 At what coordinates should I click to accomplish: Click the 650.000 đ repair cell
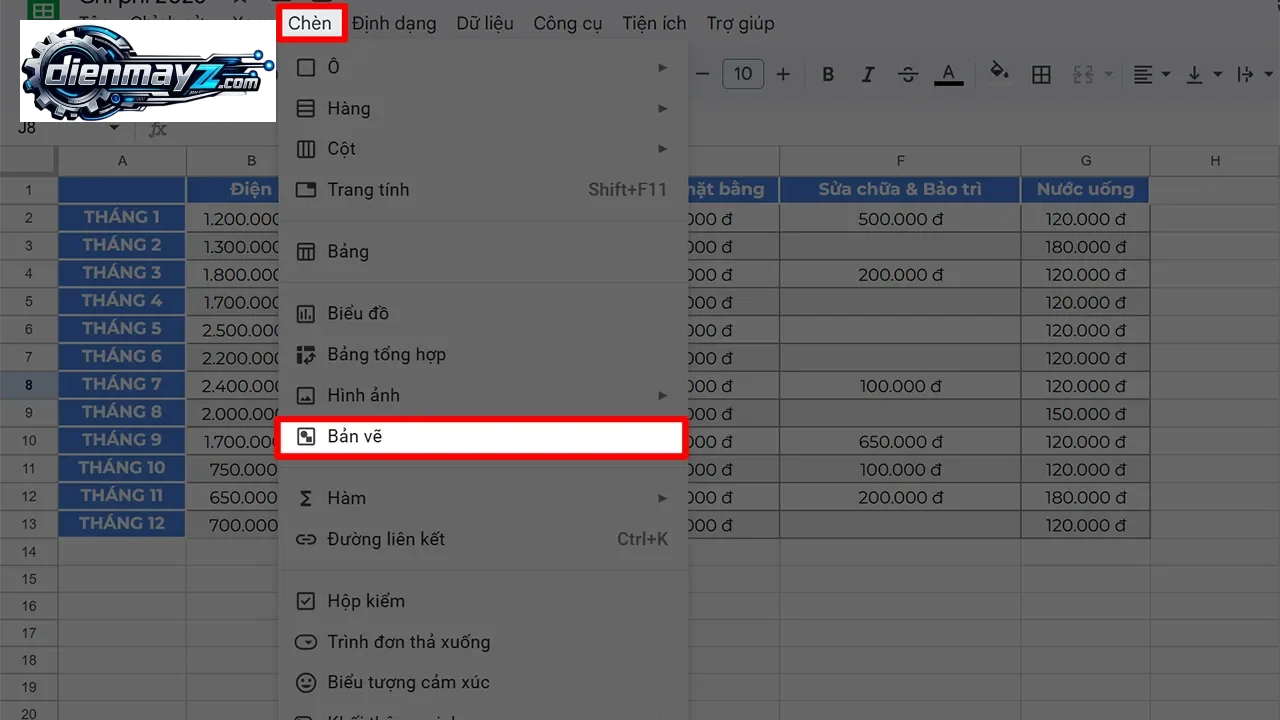pyautogui.click(x=900, y=441)
